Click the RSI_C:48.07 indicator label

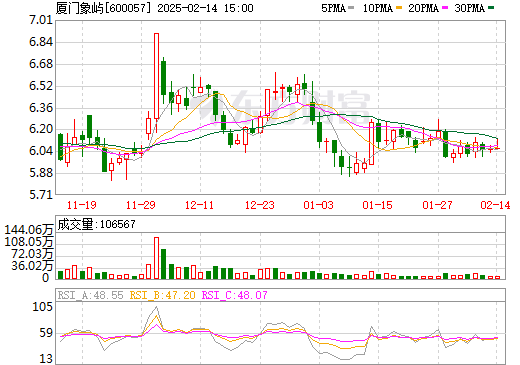coord(234,295)
